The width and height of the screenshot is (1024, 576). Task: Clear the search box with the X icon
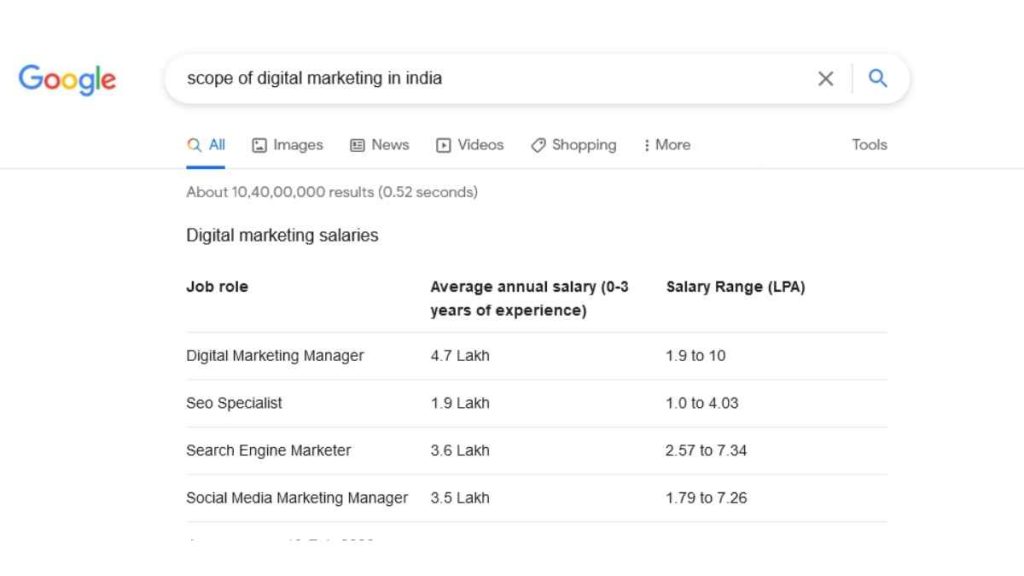coord(825,78)
